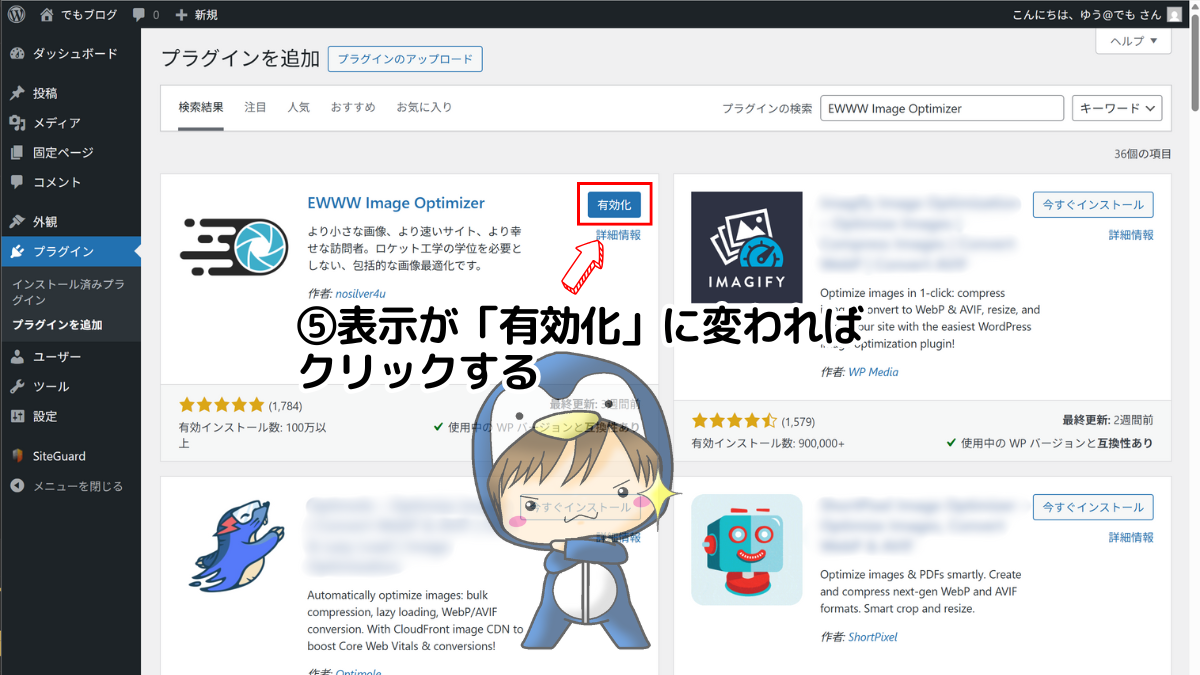This screenshot has width=1200, height=675.
Task: Activate EWWW Image Optimizer with 有効化
Action: point(614,204)
